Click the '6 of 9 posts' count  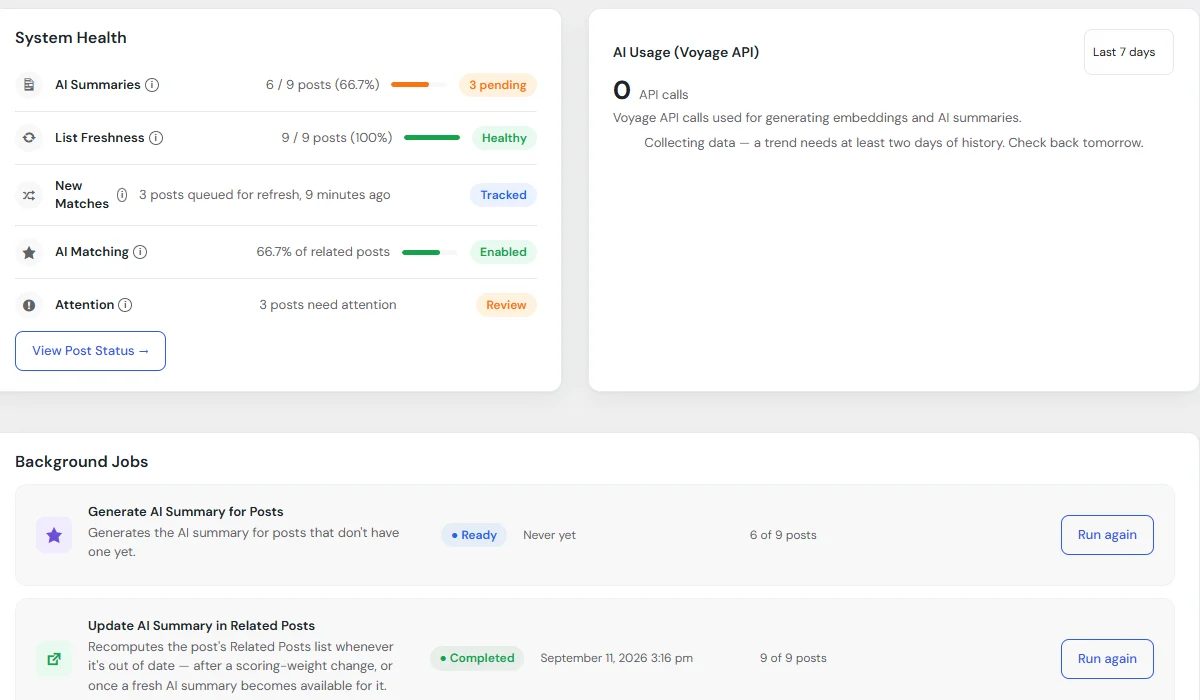click(x=783, y=535)
